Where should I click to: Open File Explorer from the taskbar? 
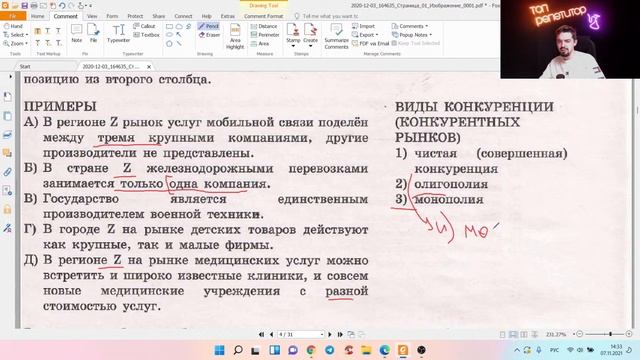(366, 350)
